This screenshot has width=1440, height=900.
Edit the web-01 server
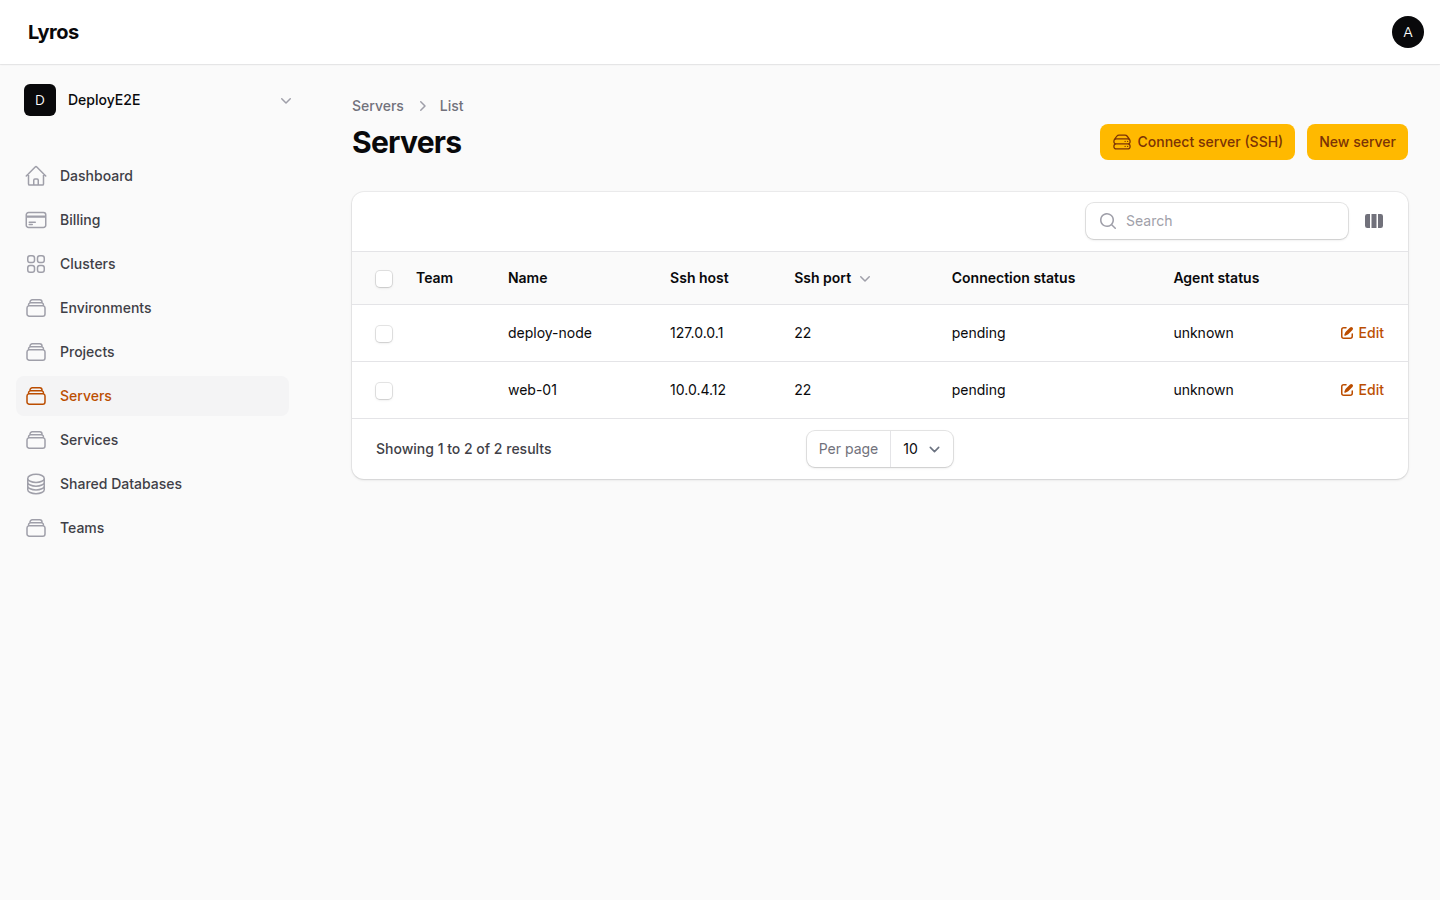[1362, 390]
